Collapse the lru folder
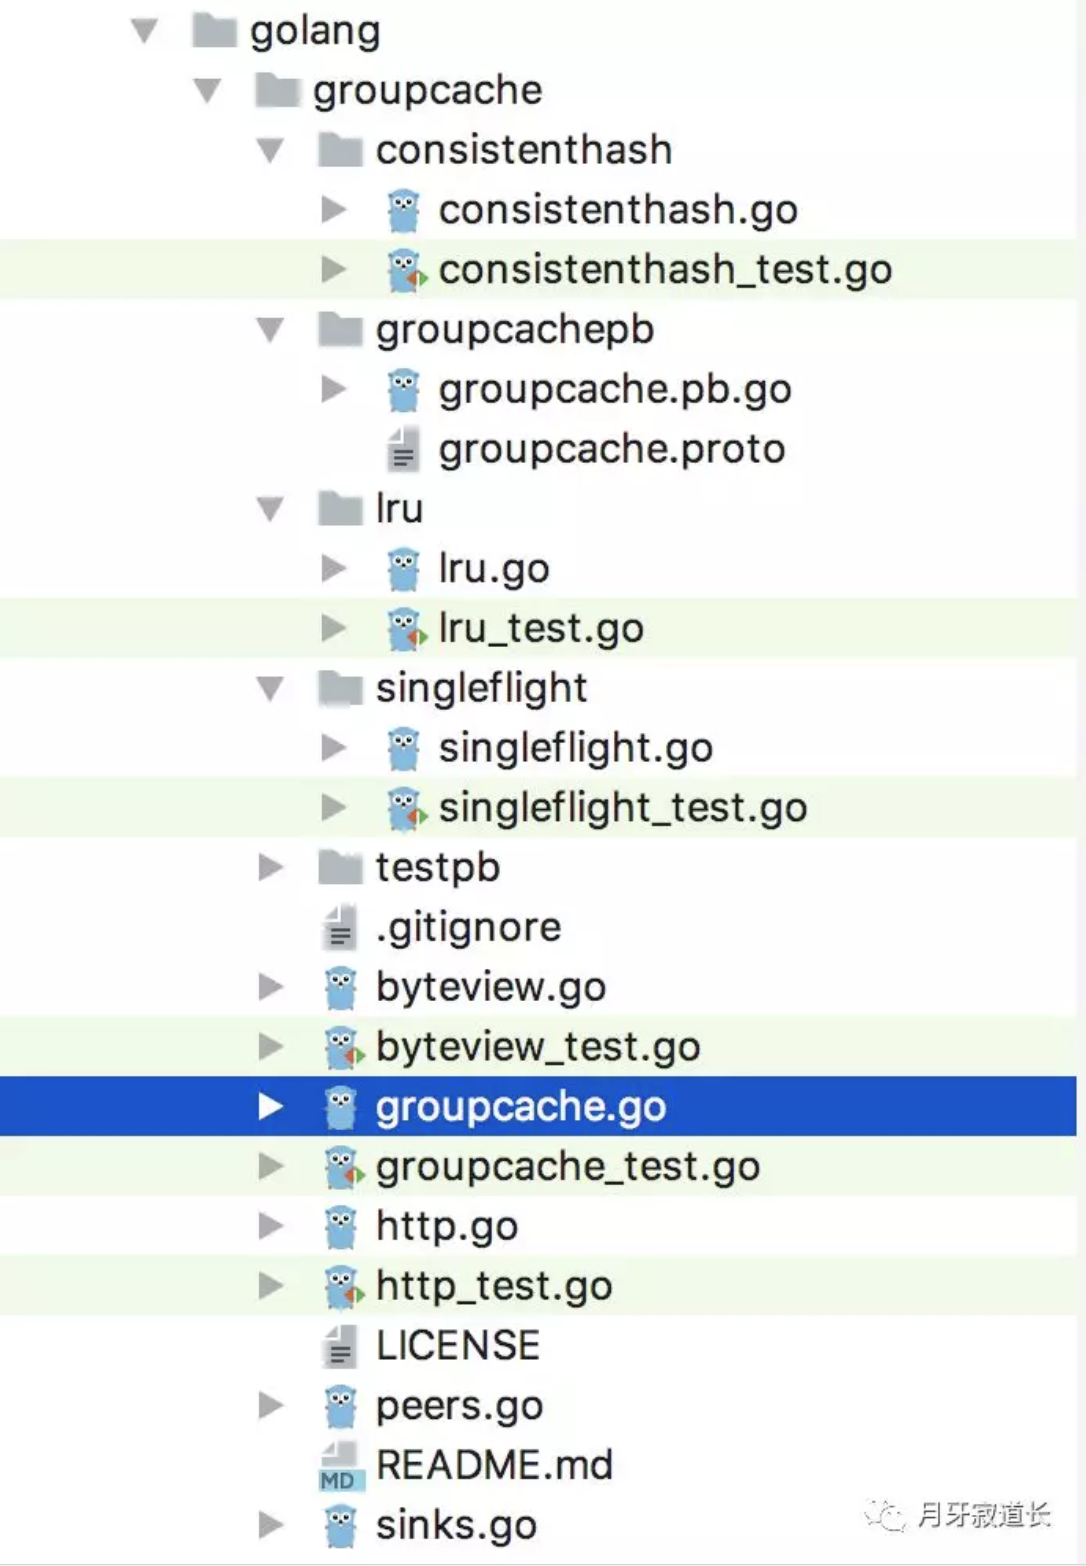Screen dimensions: 1086x1566 (270, 509)
